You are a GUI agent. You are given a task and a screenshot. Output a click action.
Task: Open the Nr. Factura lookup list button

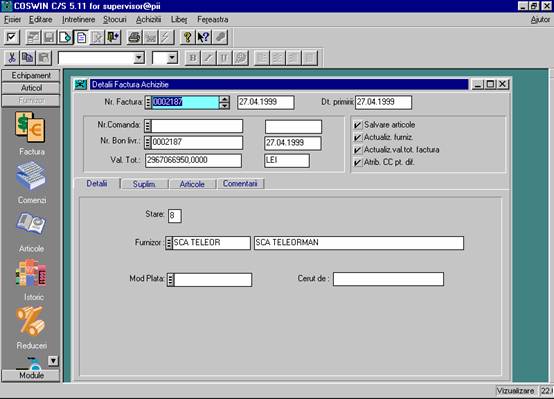pyautogui.click(x=148, y=102)
